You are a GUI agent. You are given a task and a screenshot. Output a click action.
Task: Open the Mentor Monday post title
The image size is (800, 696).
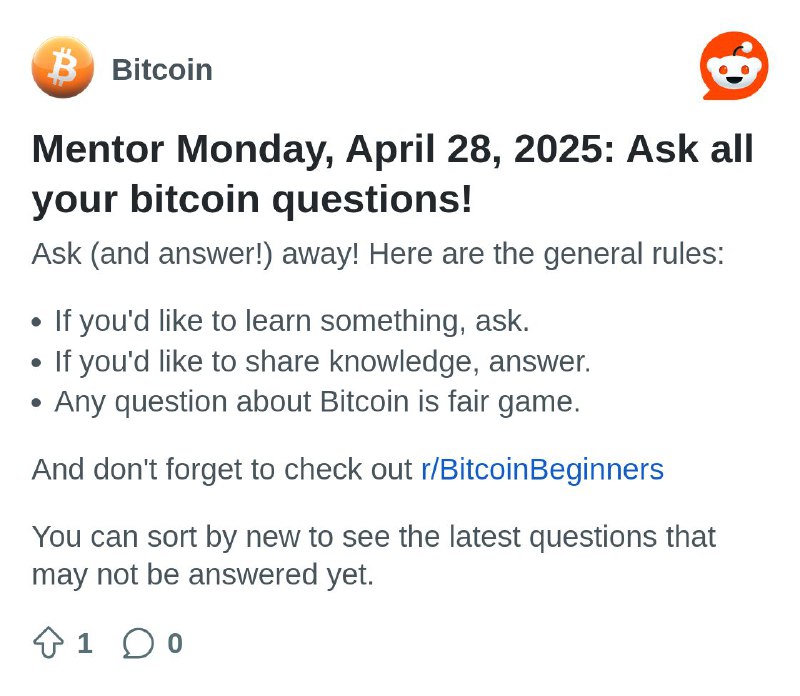tap(392, 174)
